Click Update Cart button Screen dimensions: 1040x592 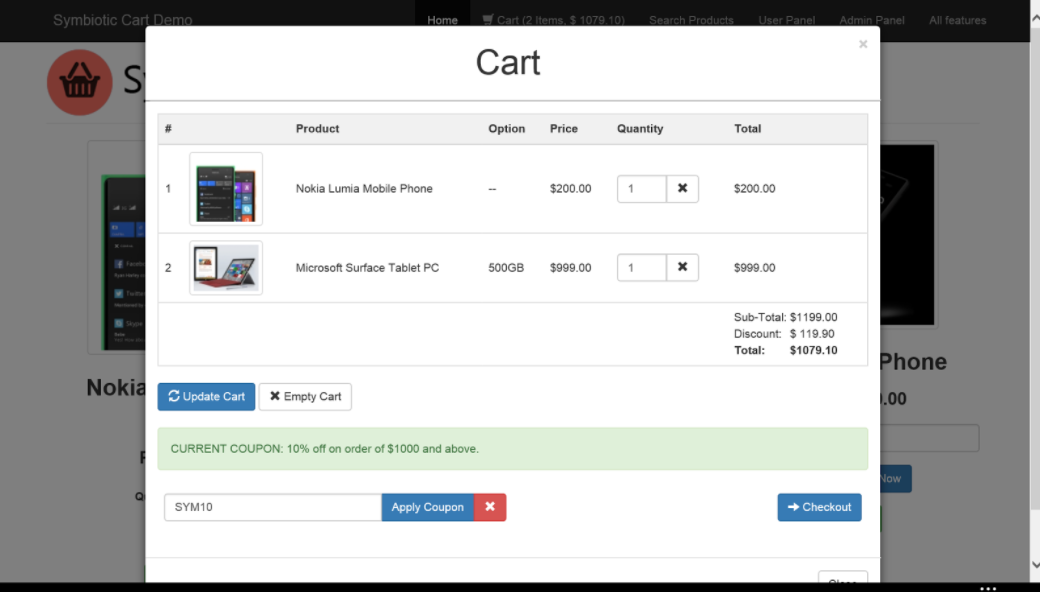(x=206, y=396)
